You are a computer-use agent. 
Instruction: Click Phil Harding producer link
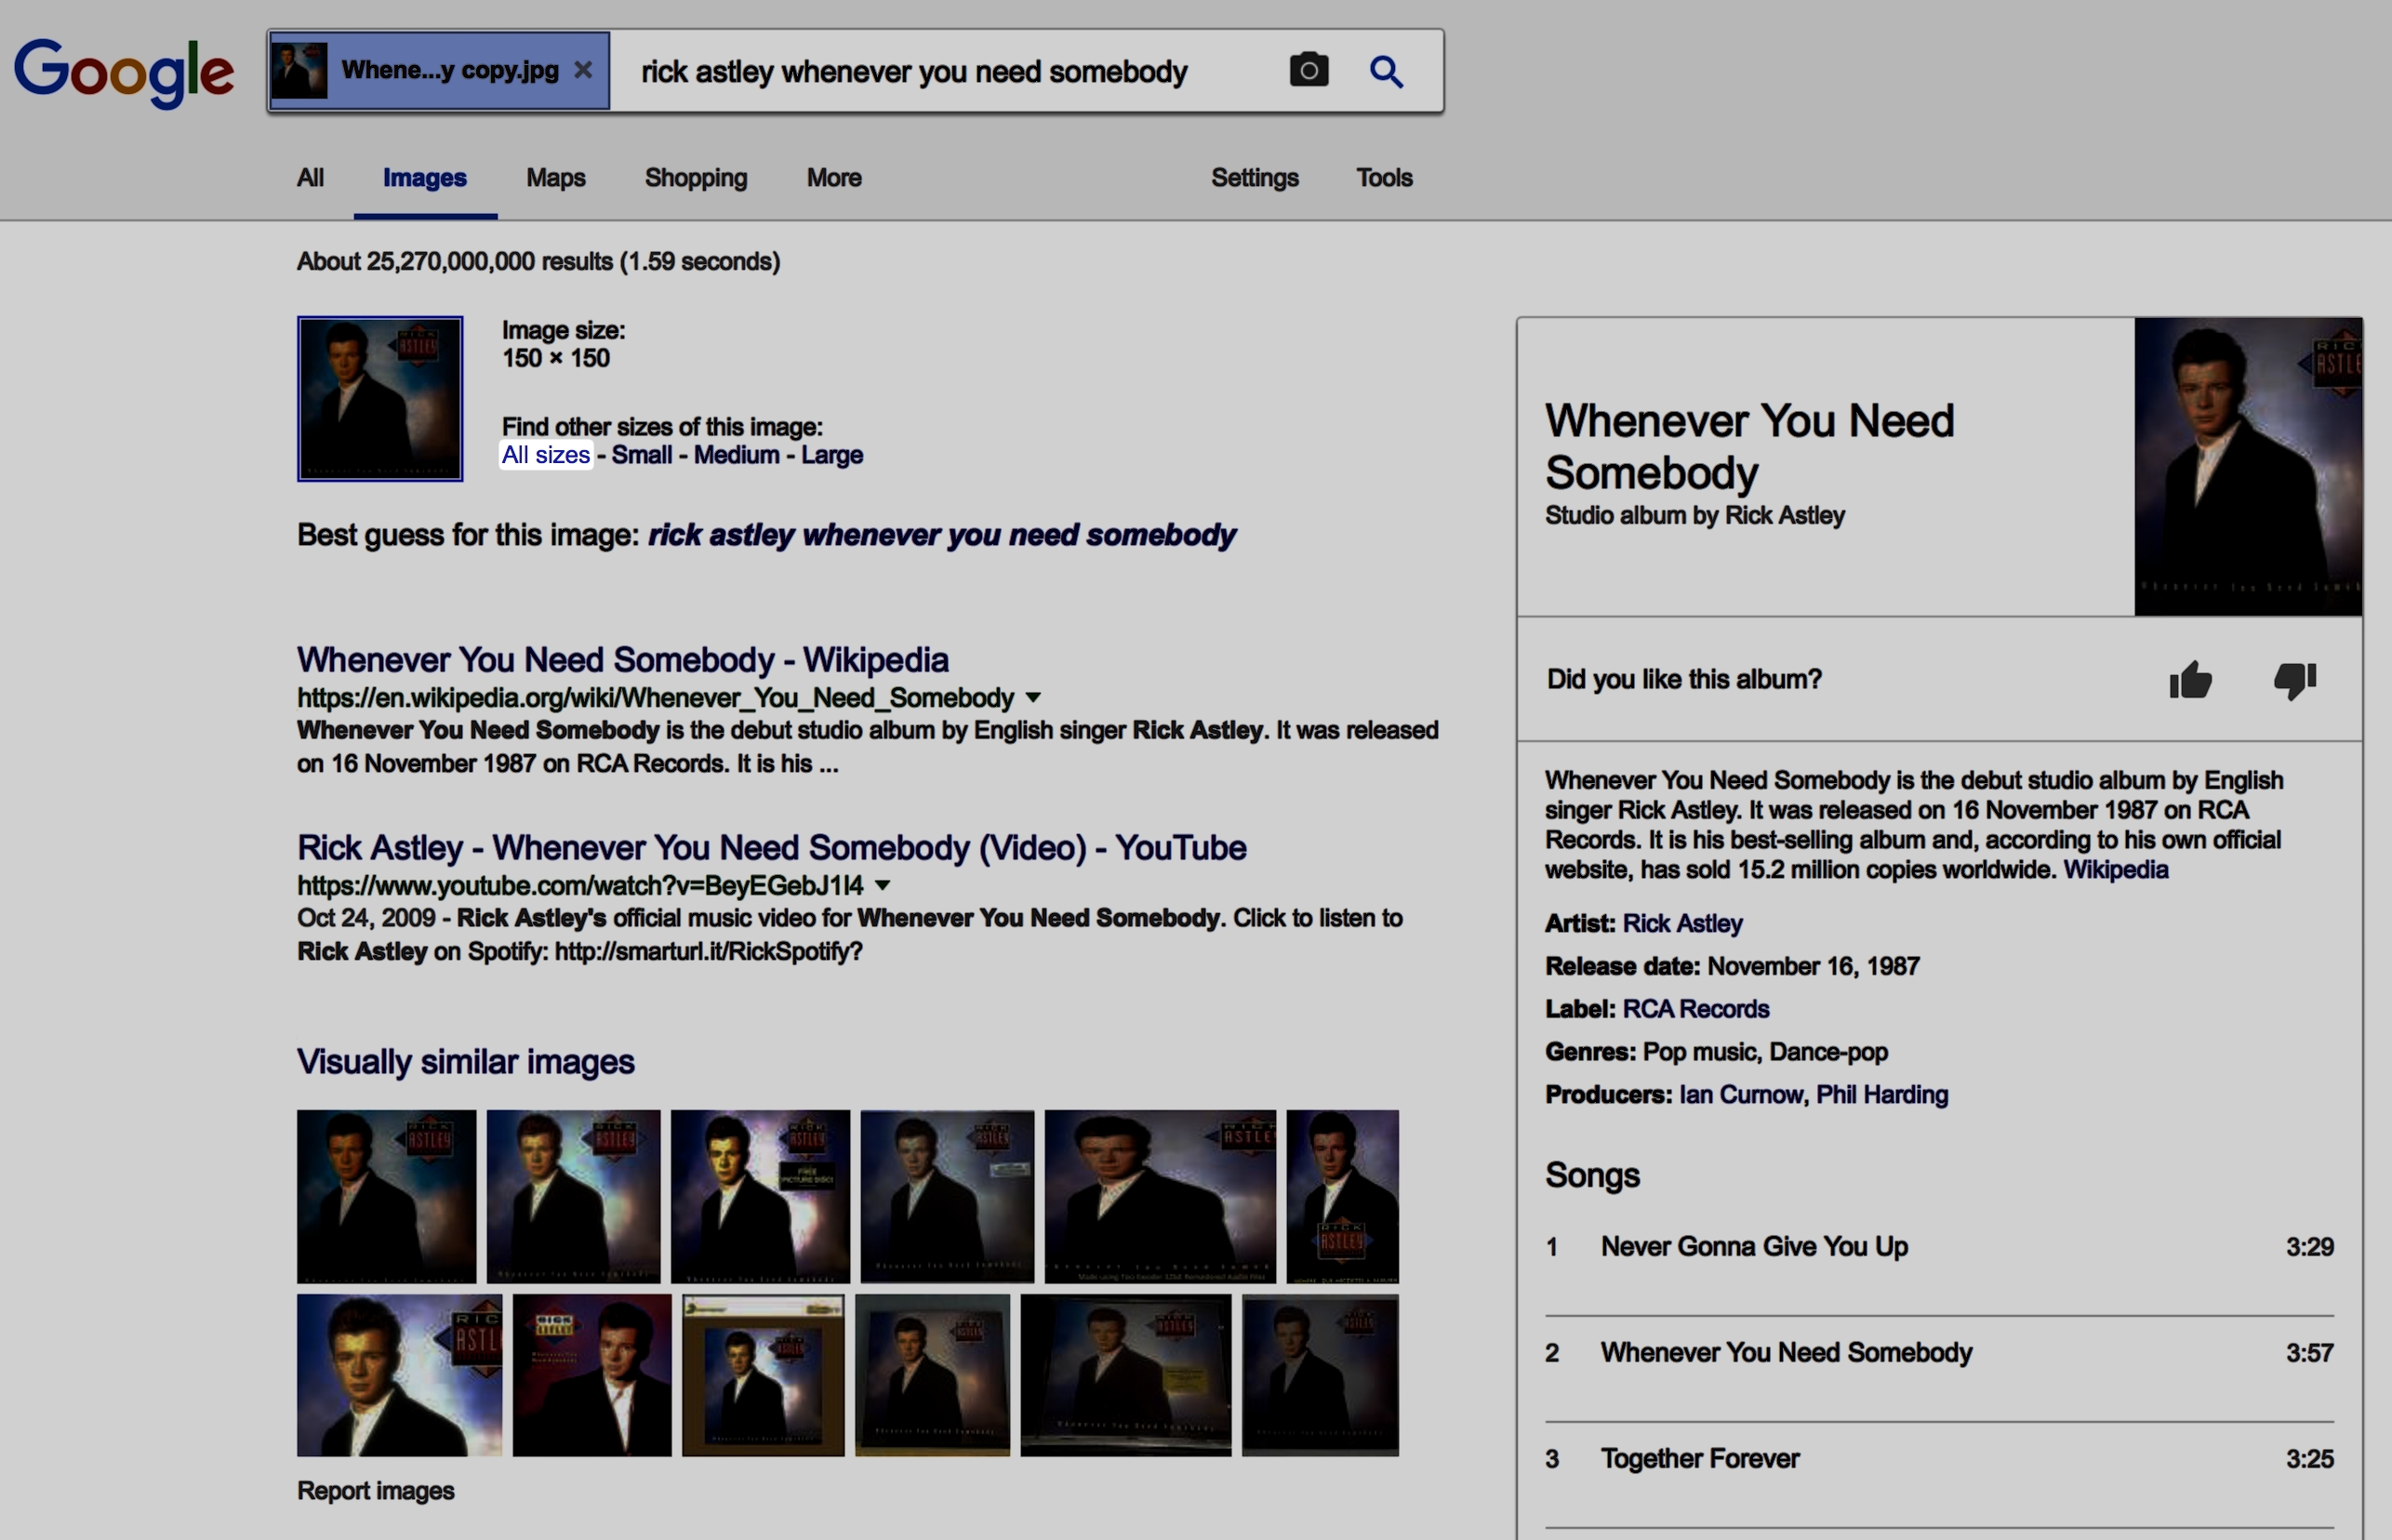pyautogui.click(x=1882, y=1095)
